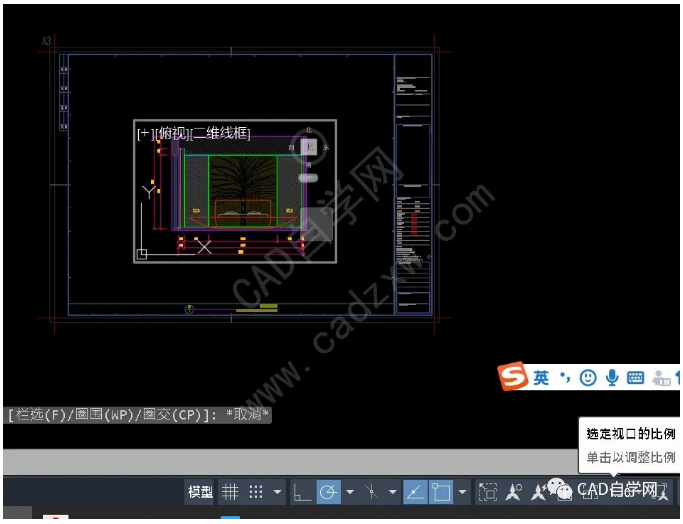Click 东 on the ViewCube compass
683x524 pixels.
(x=326, y=148)
